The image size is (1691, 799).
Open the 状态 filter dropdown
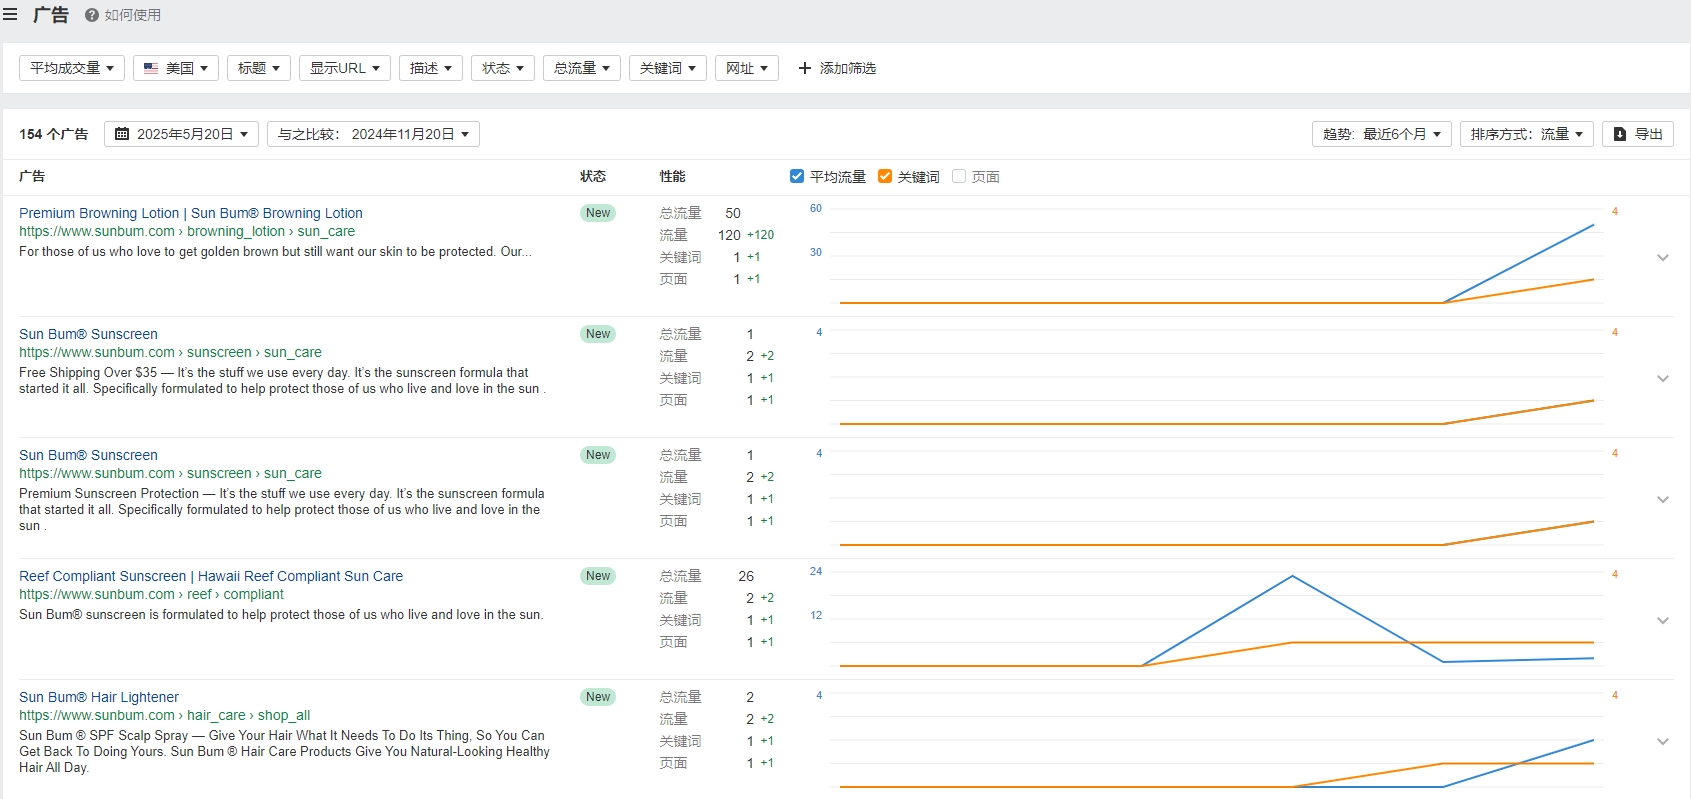503,68
